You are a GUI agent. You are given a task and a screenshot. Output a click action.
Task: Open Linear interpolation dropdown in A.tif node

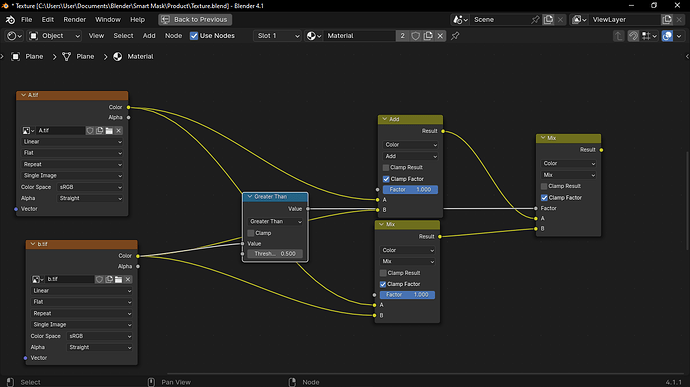click(x=72, y=142)
